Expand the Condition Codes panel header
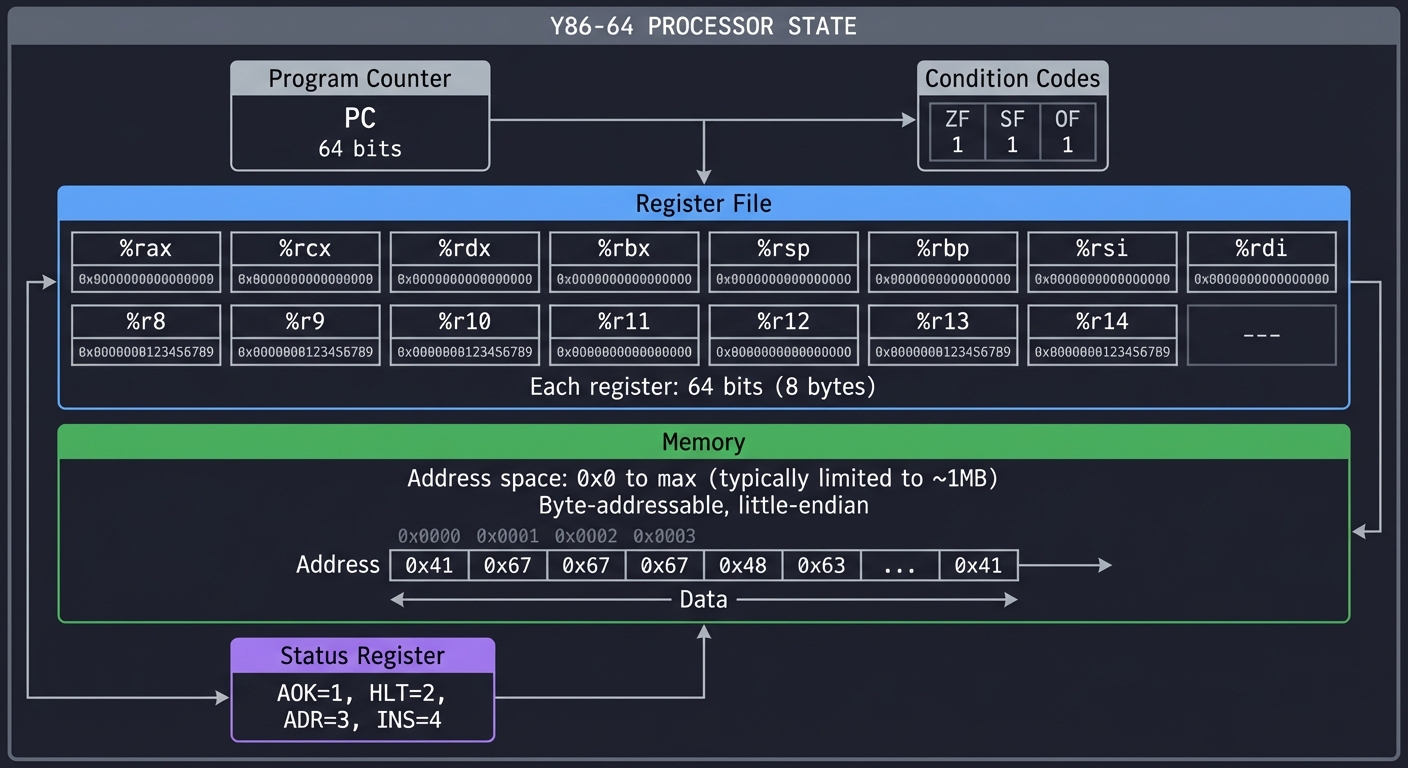The height and width of the screenshot is (768, 1408). tap(1012, 78)
